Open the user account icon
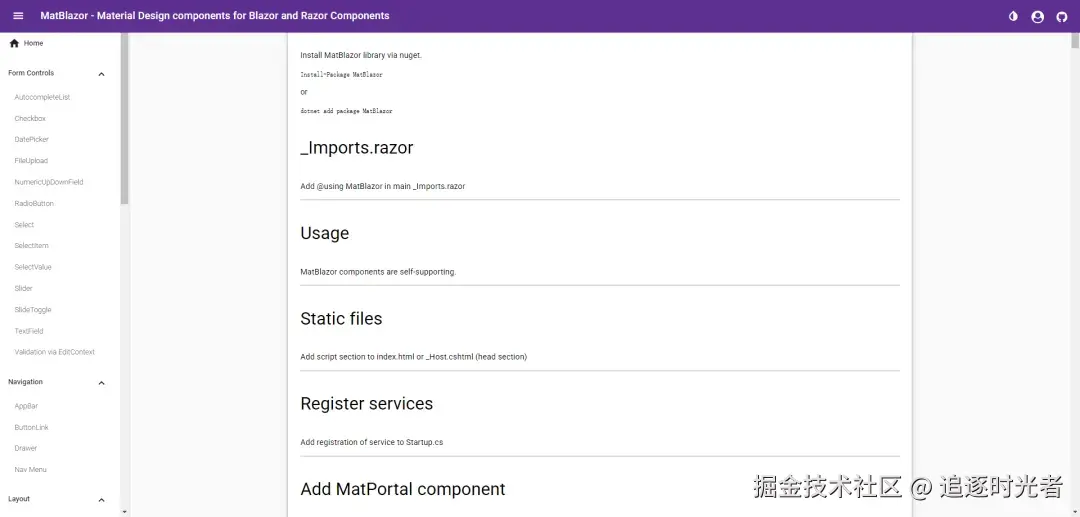Image resolution: width=1080 pixels, height=517 pixels. click(1037, 17)
